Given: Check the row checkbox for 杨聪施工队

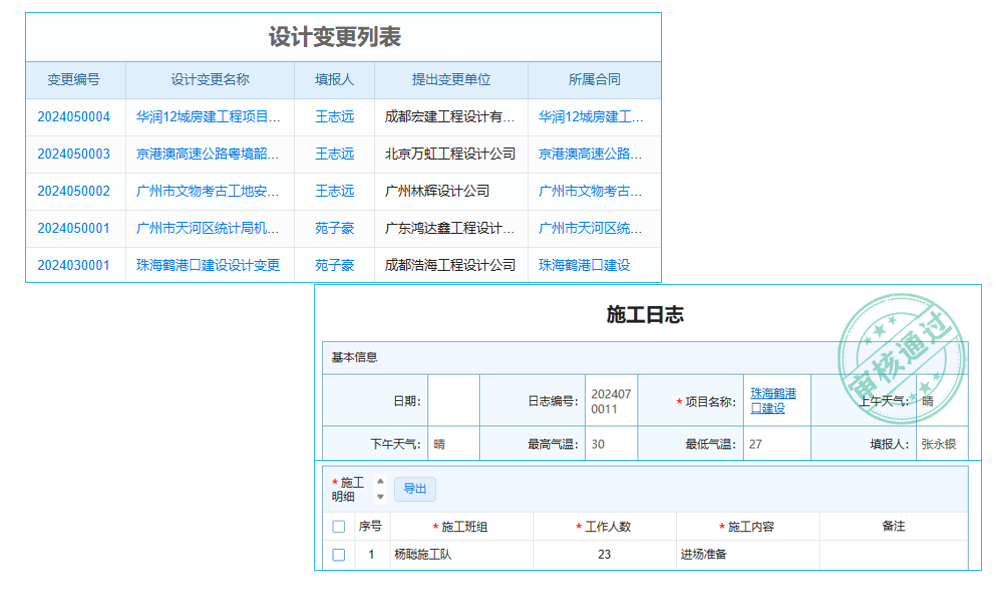Looking at the screenshot, I should (x=338, y=554).
